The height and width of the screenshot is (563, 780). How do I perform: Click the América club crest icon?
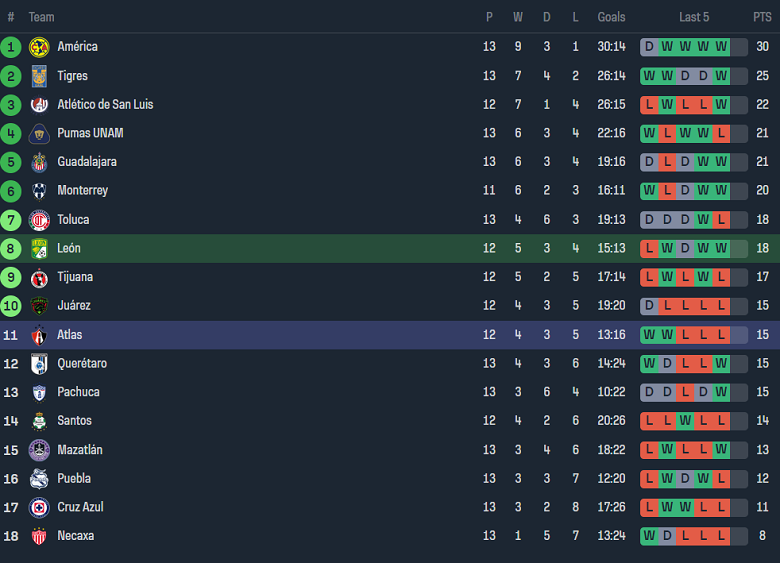[x=39, y=47]
